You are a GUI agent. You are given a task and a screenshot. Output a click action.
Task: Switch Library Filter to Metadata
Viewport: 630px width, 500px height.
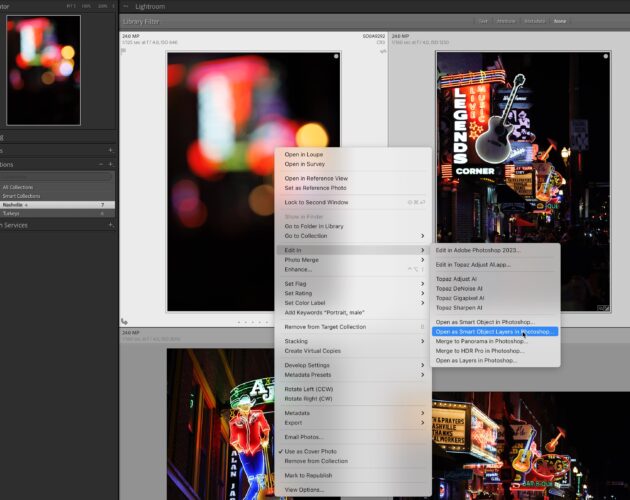tap(535, 21)
